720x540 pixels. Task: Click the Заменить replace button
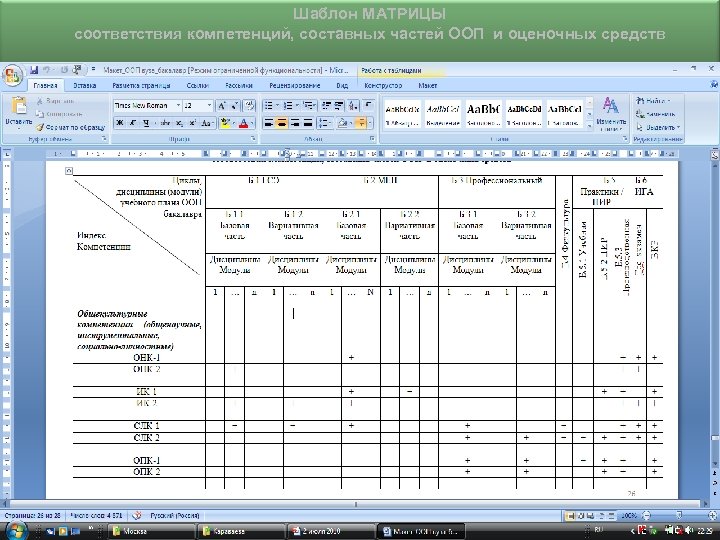(x=656, y=114)
